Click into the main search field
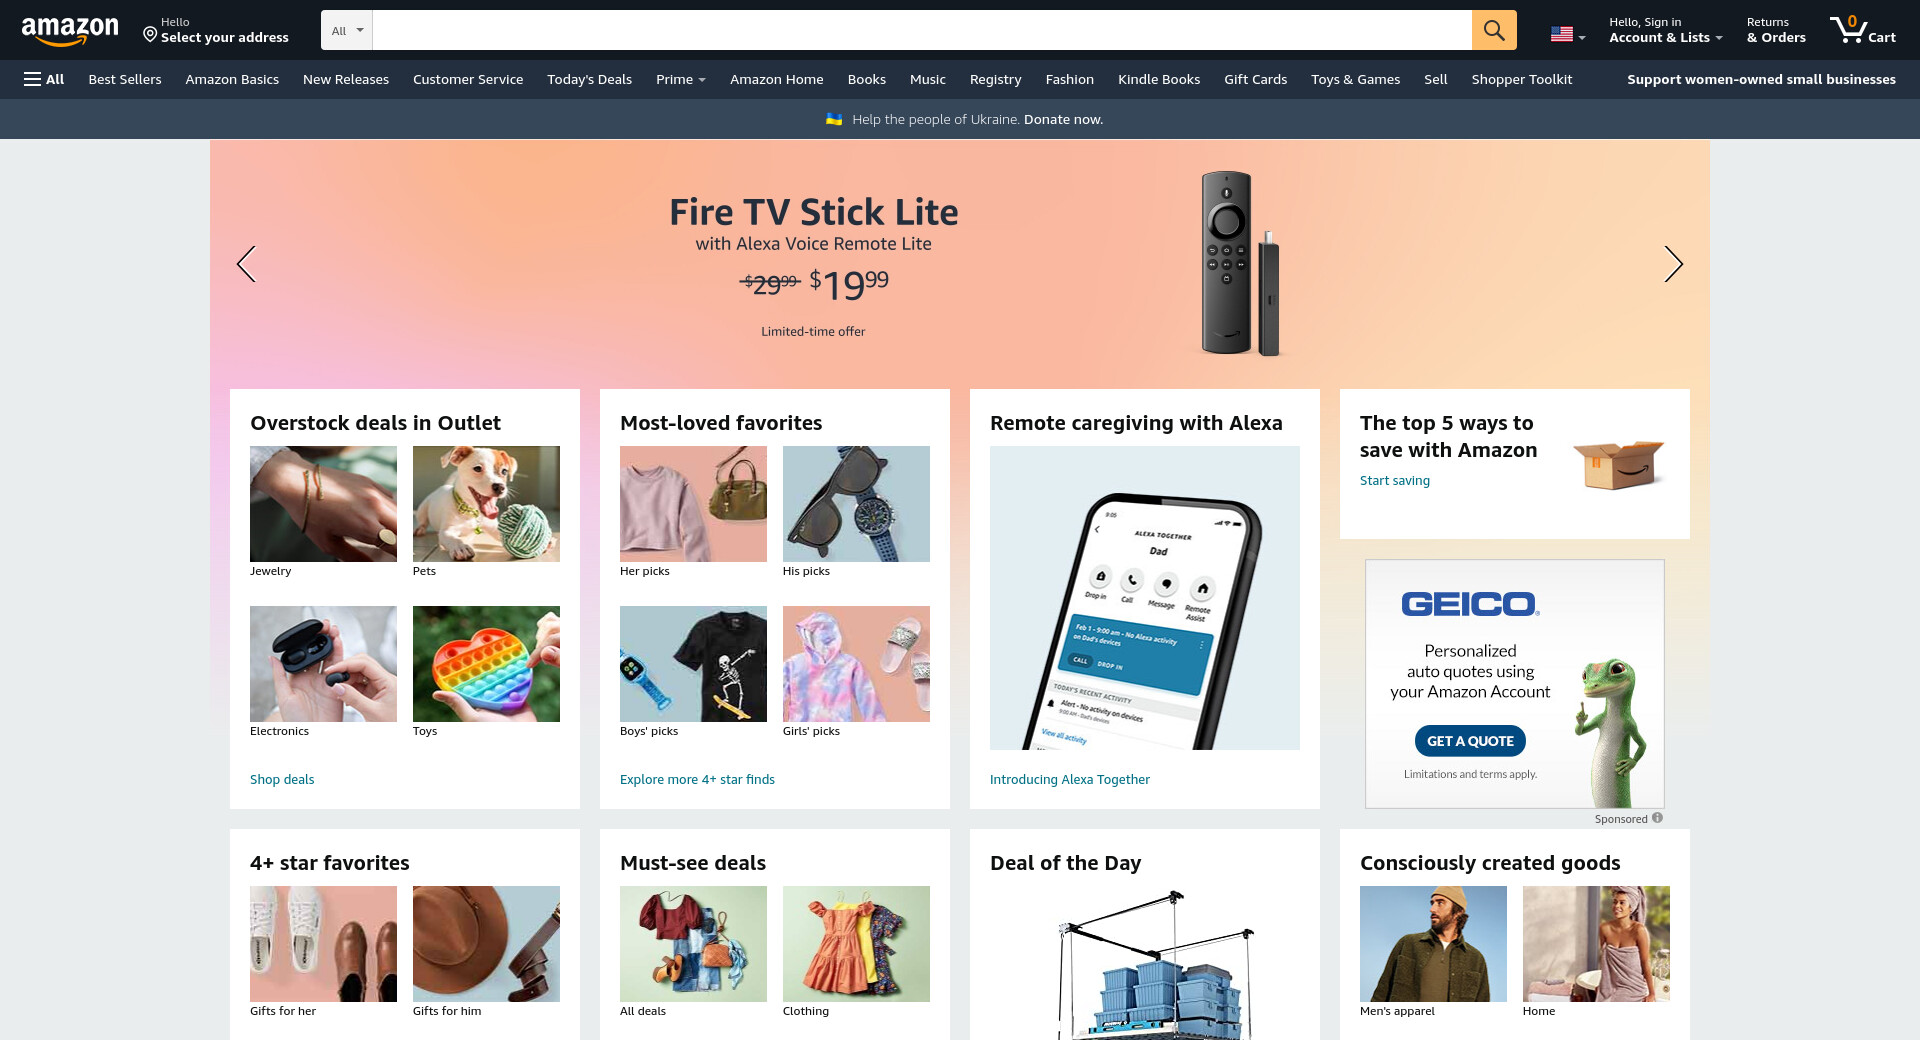The height and width of the screenshot is (1040, 1920). 922,30
